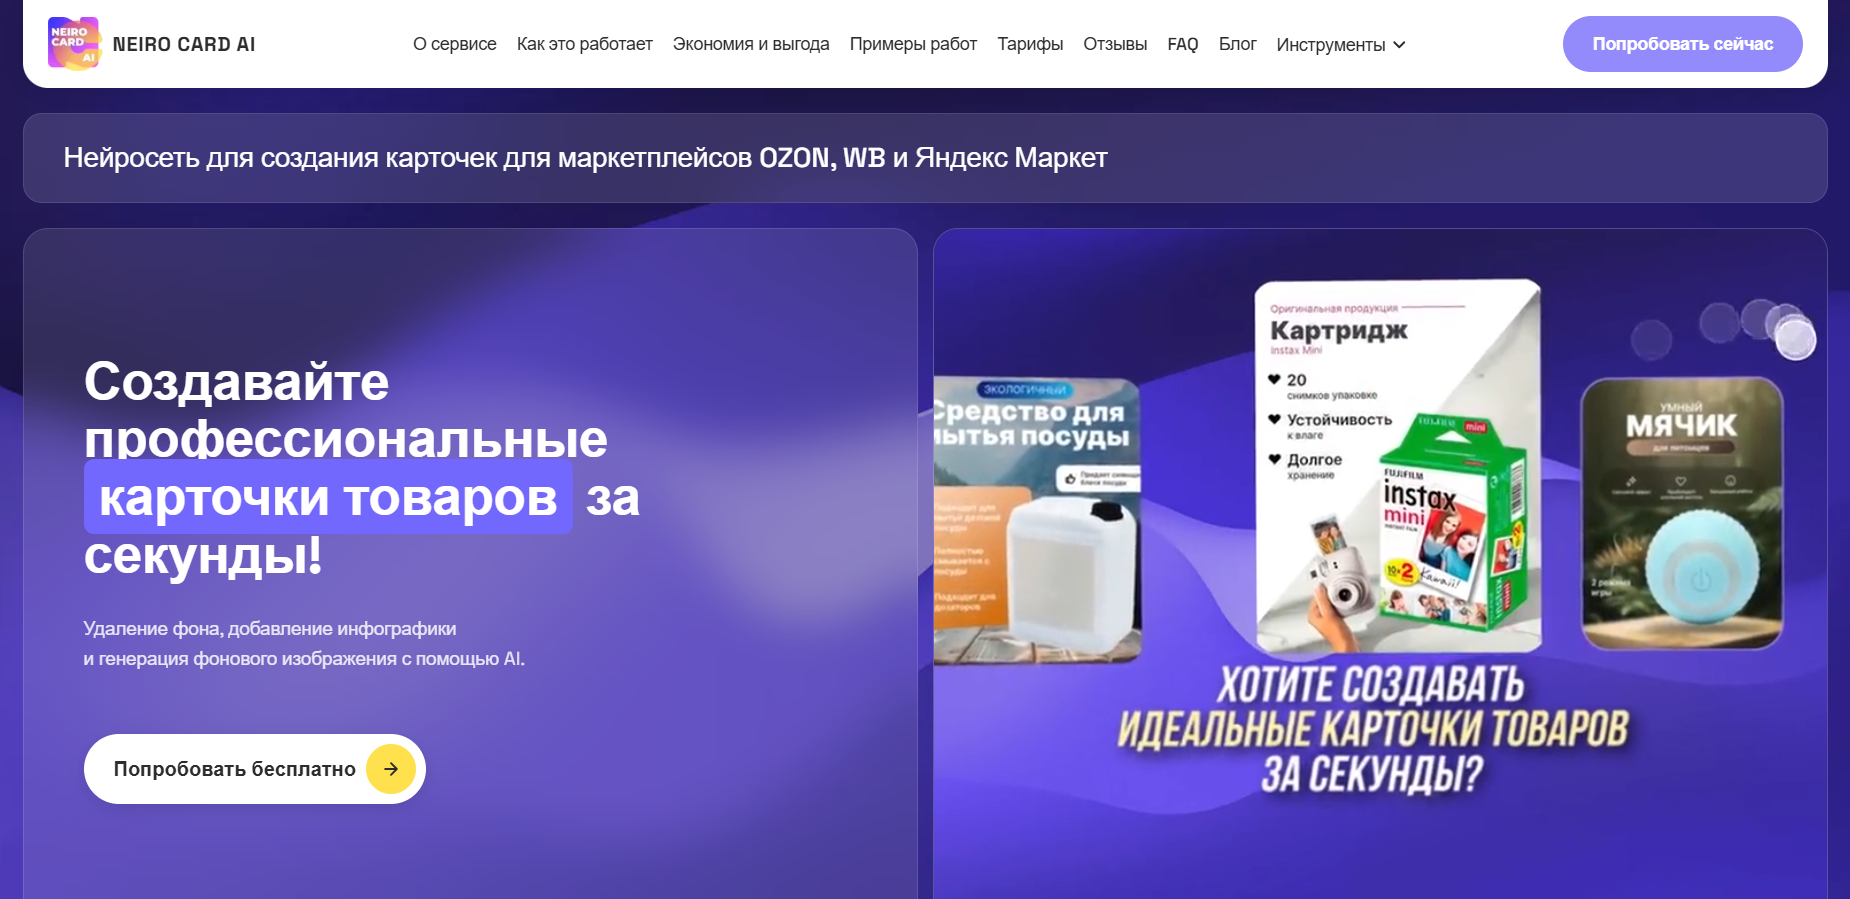1850x899 pixels.
Task: Click the NEIRO CARD AI brand name
Action: [184, 45]
